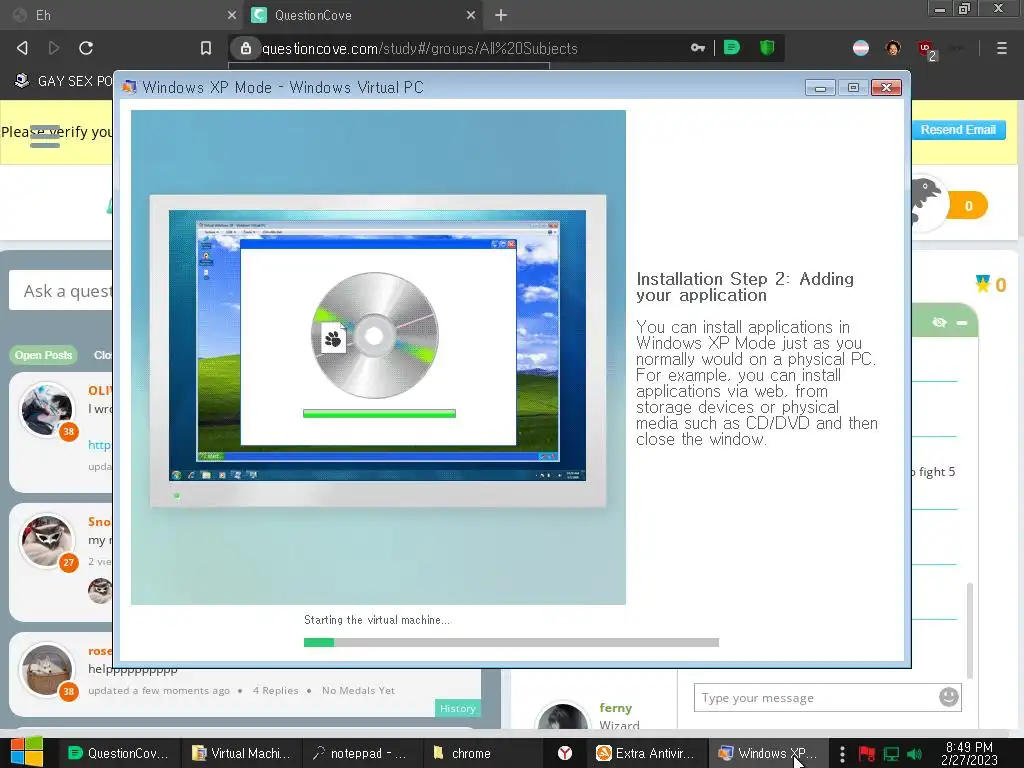
Task: Open the first post user's avatar
Action: point(47,410)
